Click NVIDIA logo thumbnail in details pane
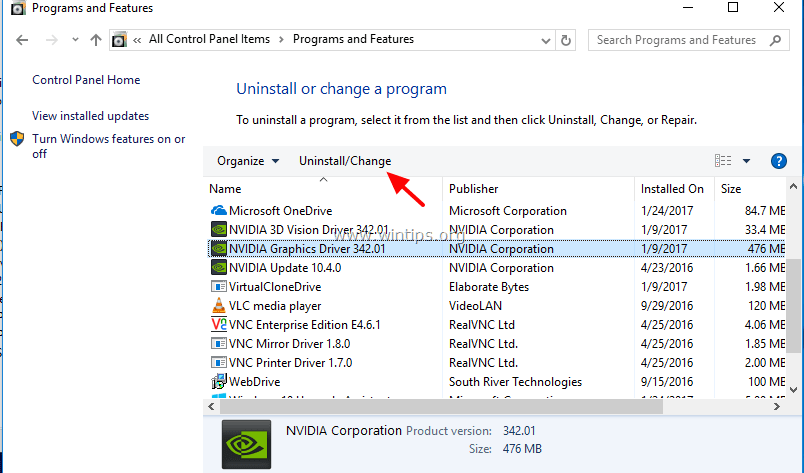The image size is (804, 473). pos(246,444)
